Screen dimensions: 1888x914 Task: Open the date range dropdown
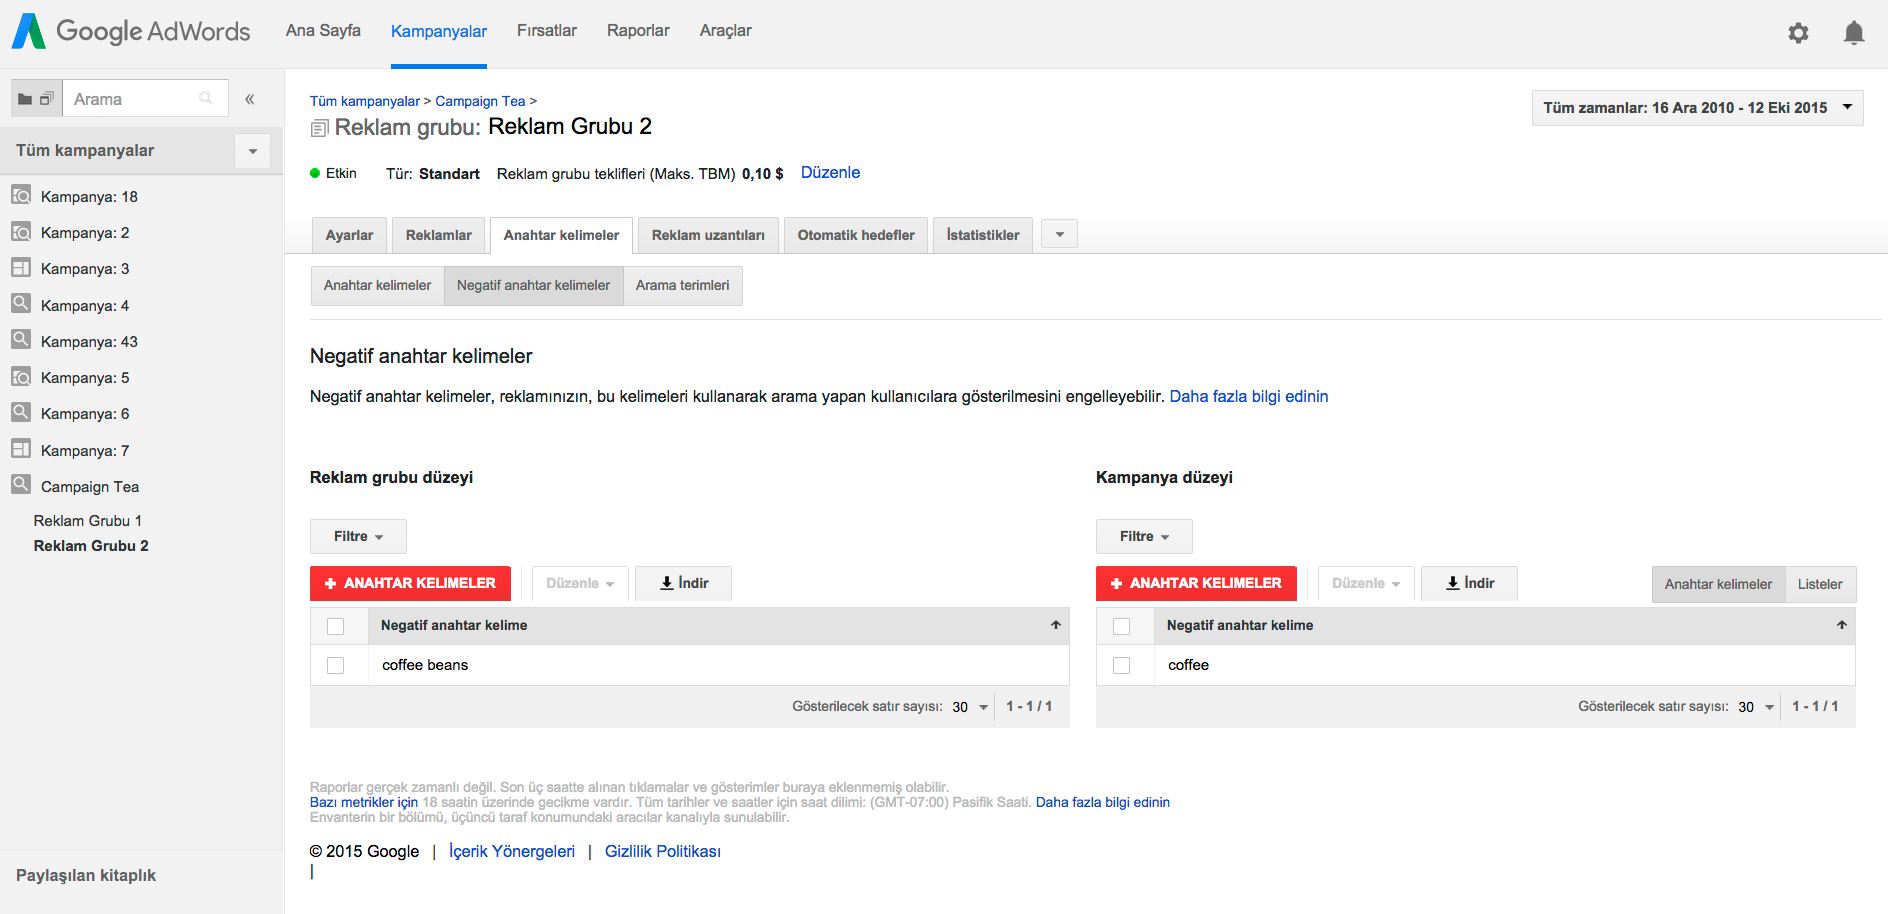tap(1697, 108)
